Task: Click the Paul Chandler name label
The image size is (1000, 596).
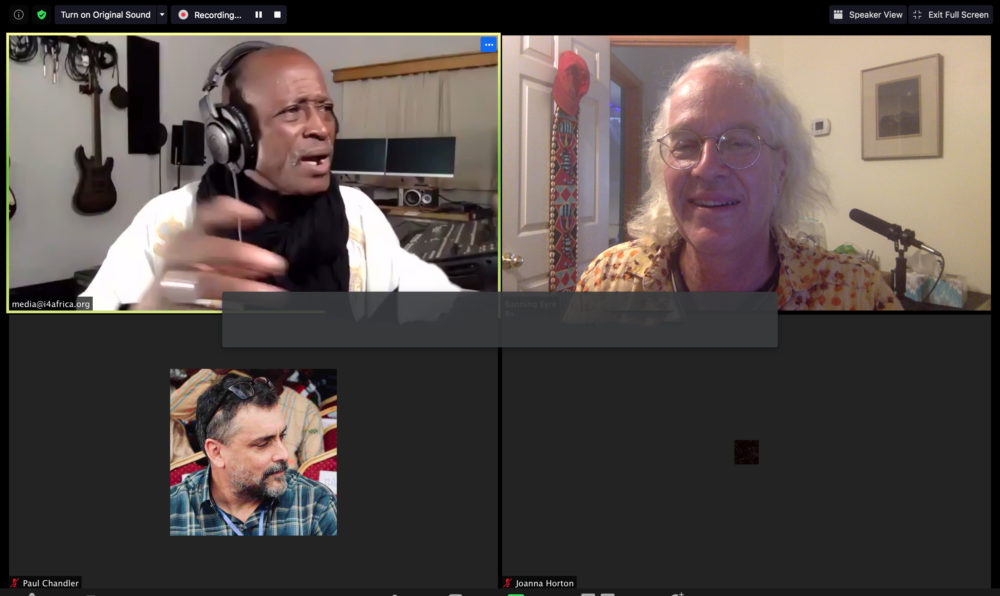Action: [x=50, y=583]
